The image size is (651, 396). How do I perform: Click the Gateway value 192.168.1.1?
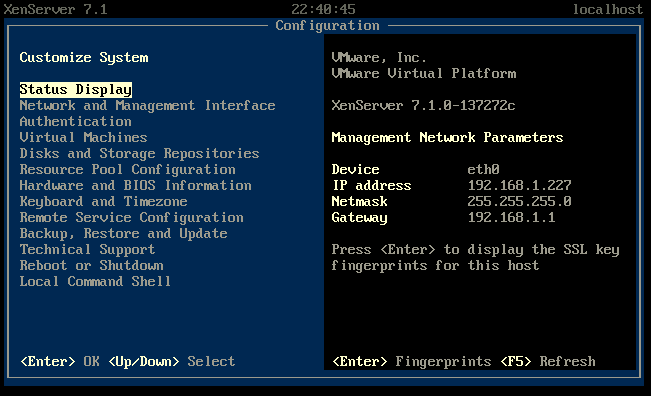point(512,218)
